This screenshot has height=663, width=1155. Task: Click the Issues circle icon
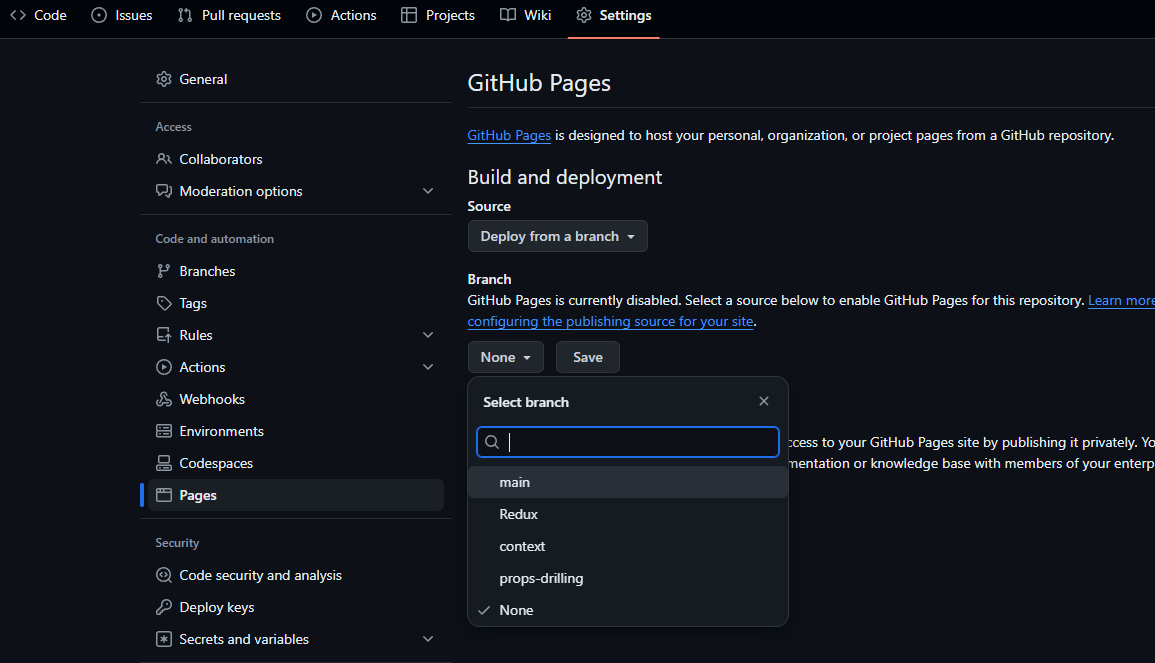coord(99,15)
